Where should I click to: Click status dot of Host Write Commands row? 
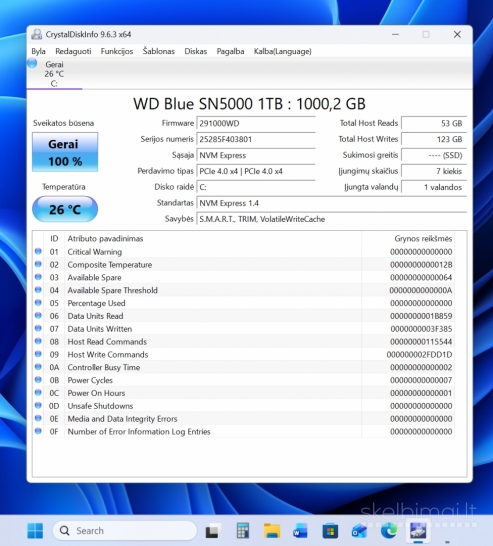tap(38, 354)
